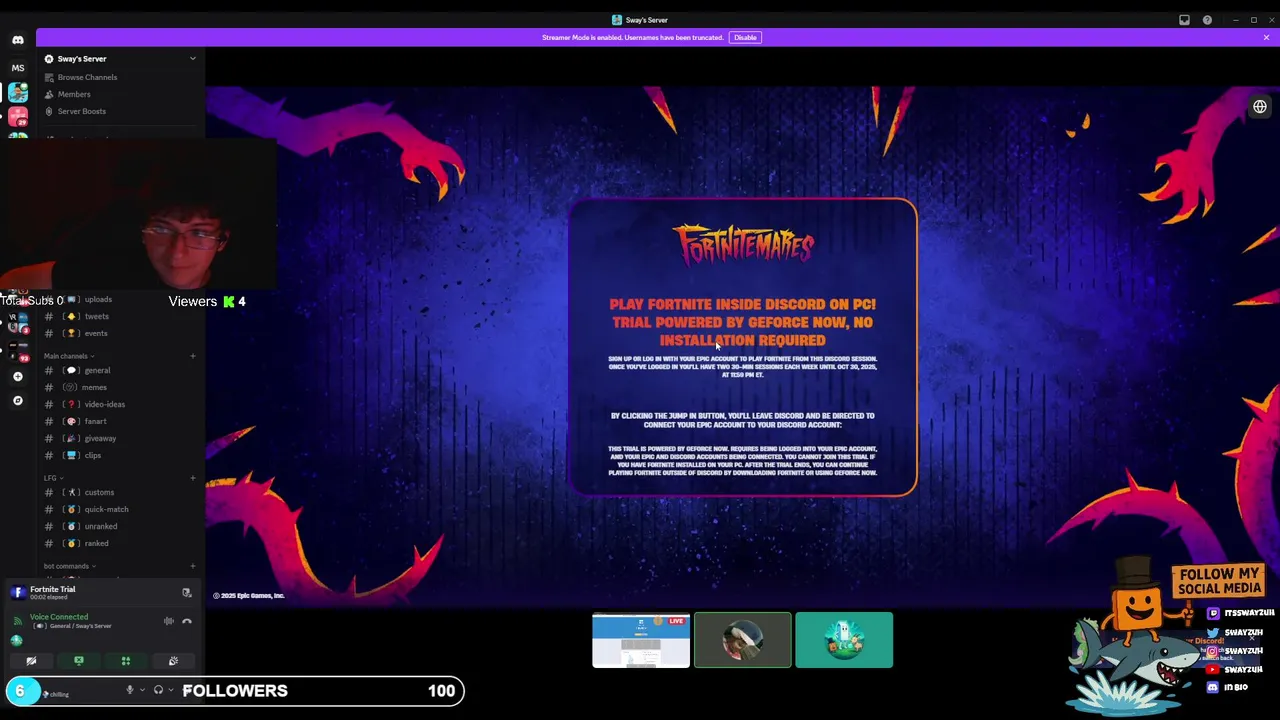Image resolution: width=1280 pixels, height=720 pixels.
Task: Open the help question mark icon
Action: (1207, 20)
